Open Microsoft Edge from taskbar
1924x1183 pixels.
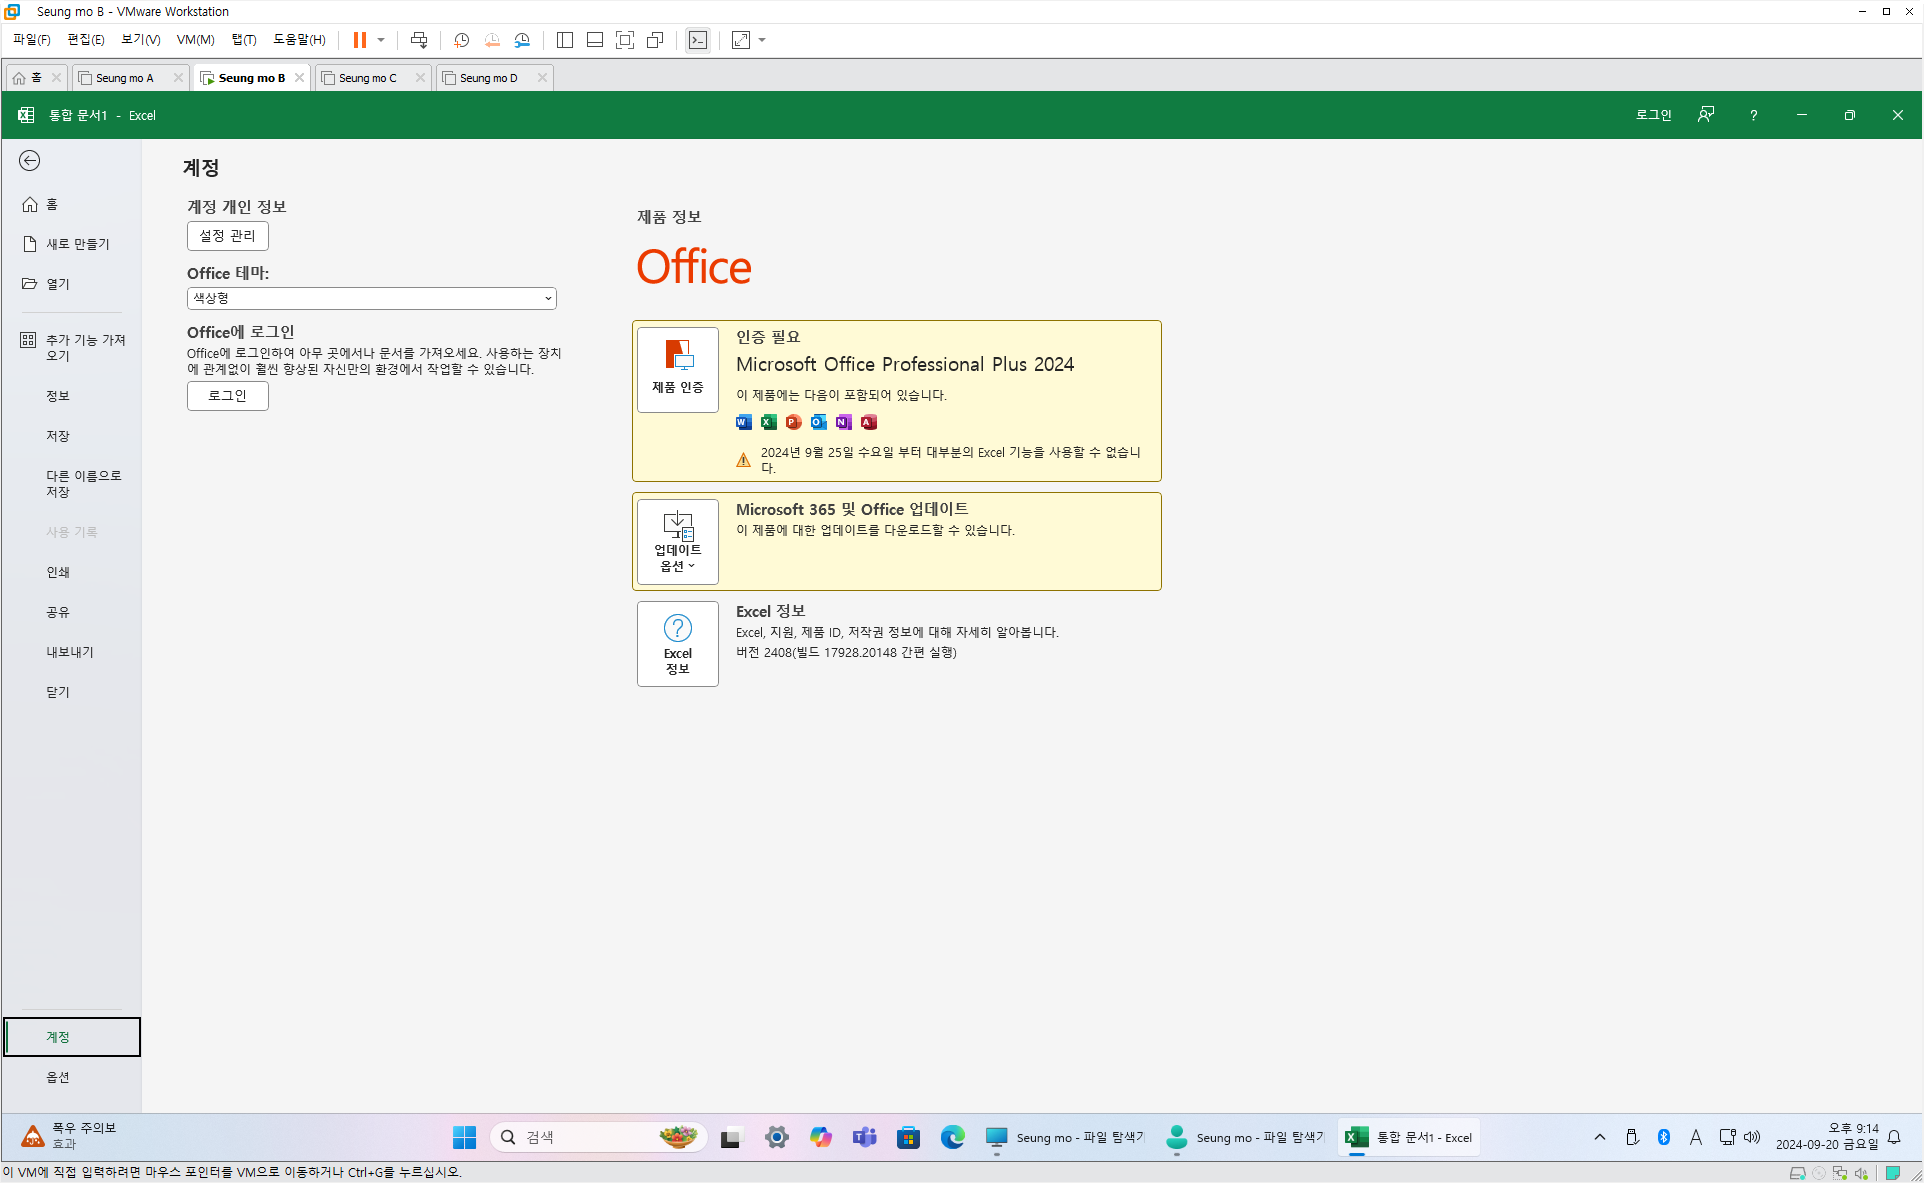pyautogui.click(x=952, y=1137)
